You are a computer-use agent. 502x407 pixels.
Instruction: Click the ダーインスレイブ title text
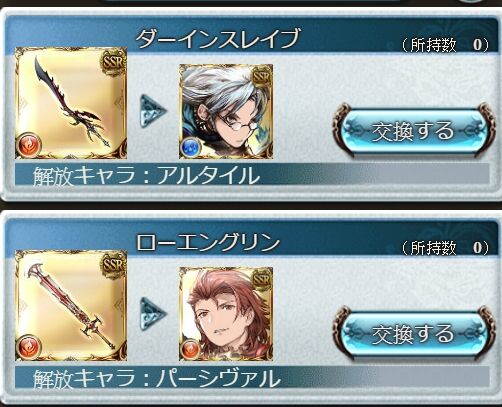pyautogui.click(x=218, y=38)
